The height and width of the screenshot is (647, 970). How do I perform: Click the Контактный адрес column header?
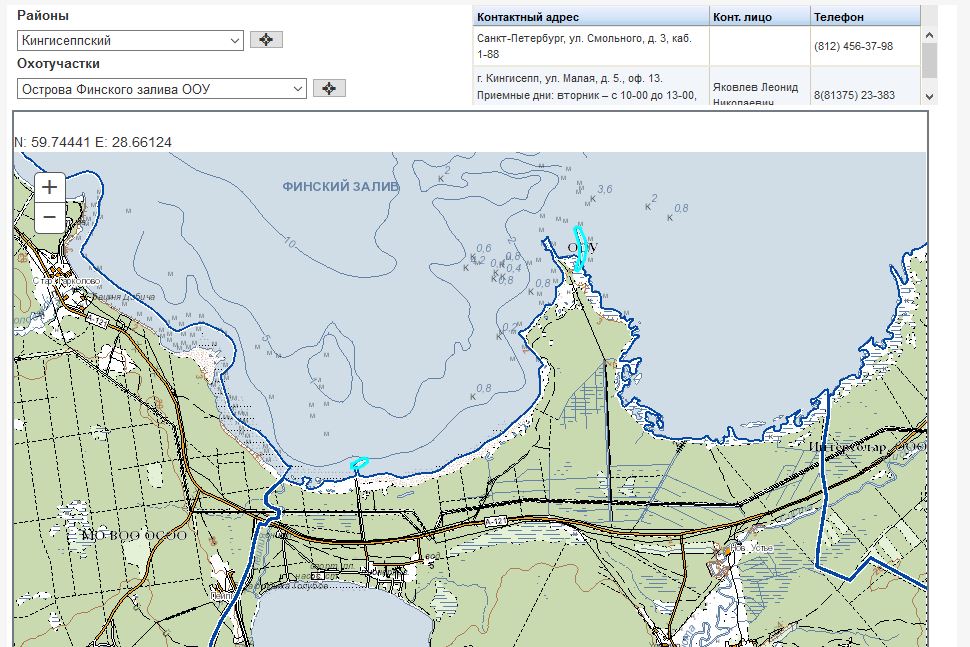[x=590, y=17]
